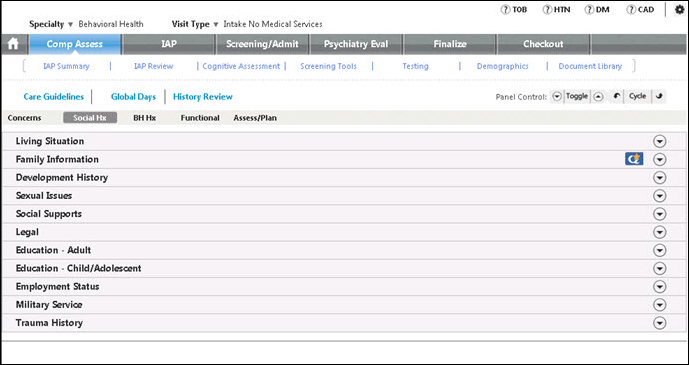
Task: Collapse all panels with Toggle down arrow
Action: pyautogui.click(x=557, y=97)
